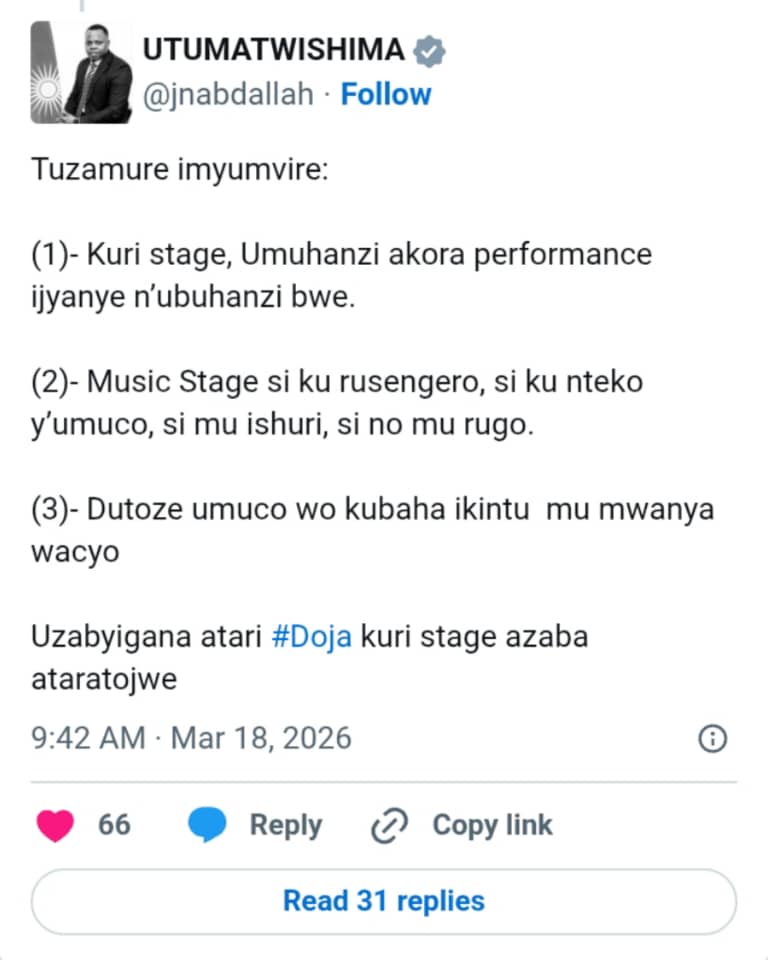Click the blue reply speech bubble icon

[207, 825]
